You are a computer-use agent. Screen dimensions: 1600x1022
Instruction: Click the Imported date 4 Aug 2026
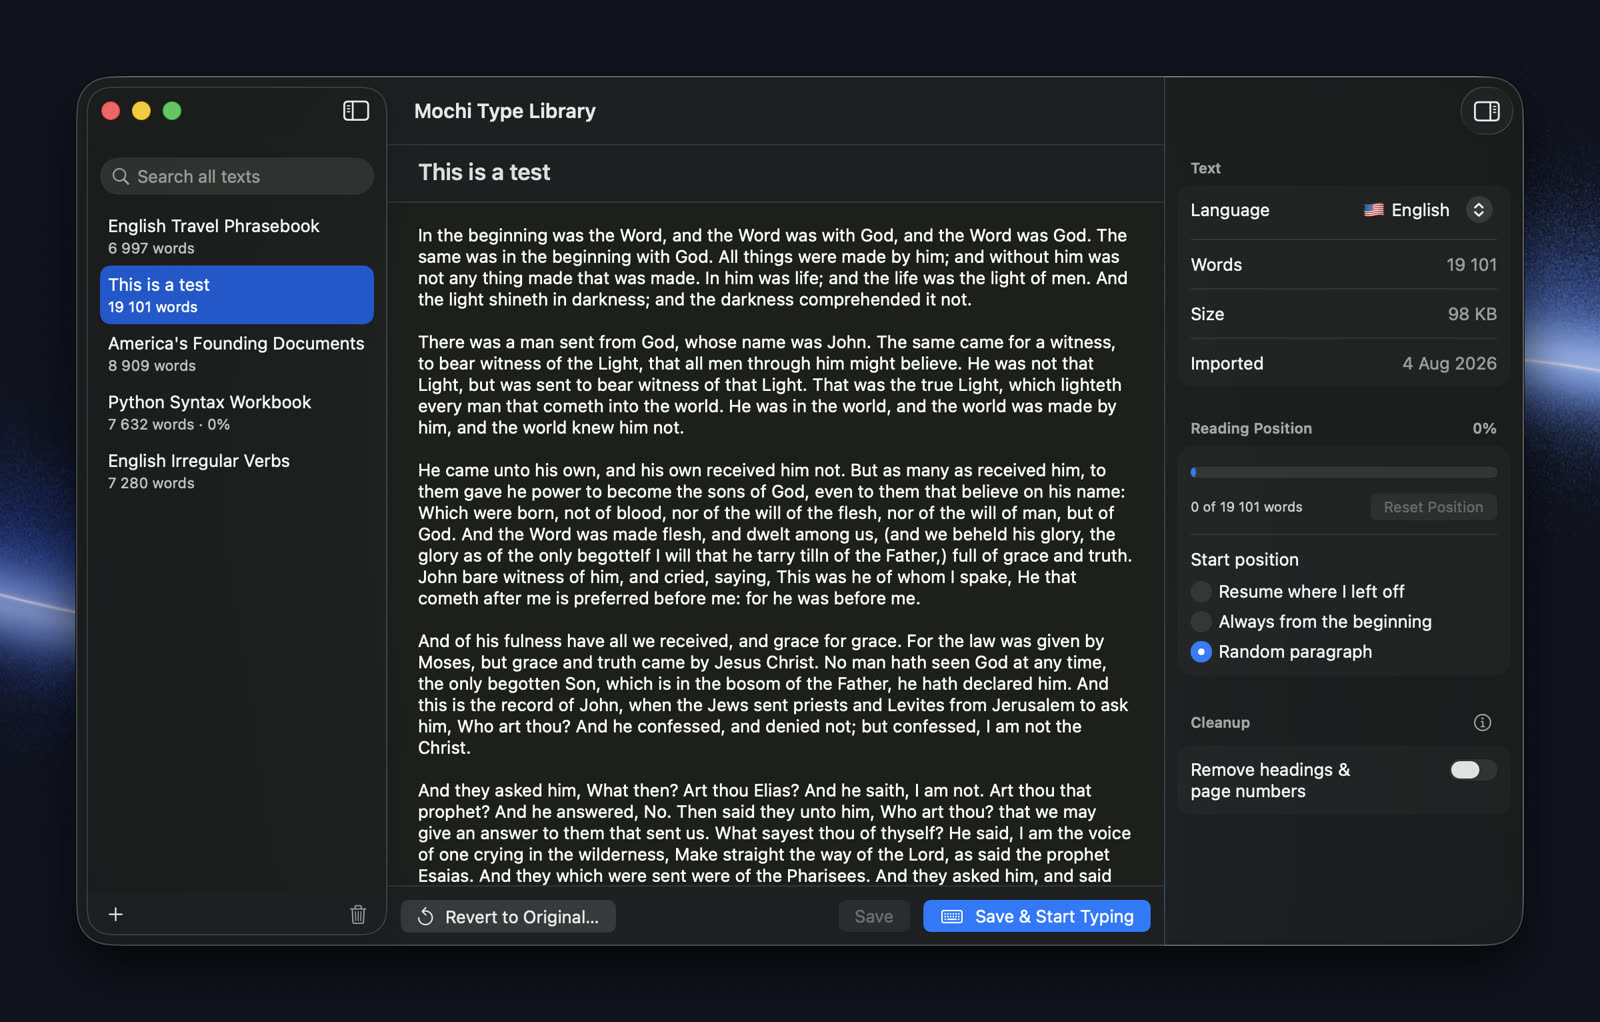pos(1449,364)
